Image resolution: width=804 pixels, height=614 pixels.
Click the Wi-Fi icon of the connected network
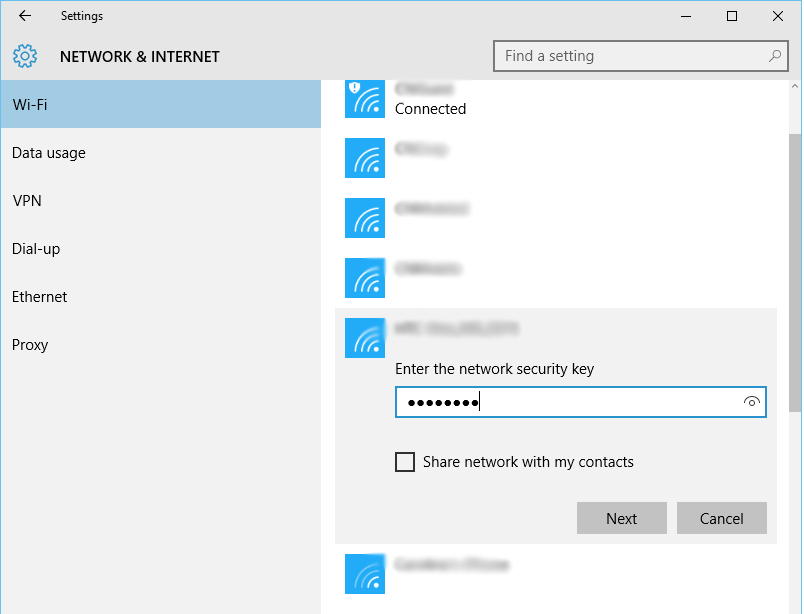pyautogui.click(x=365, y=99)
